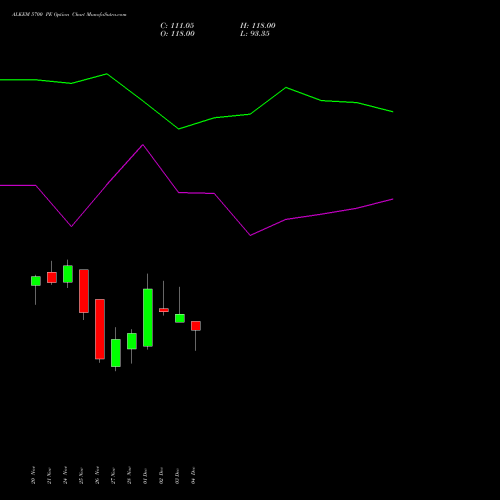Image resolution: width=500 pixels, height=500 pixels.
Task: Click the tall green candlestick for 01 Dec
Action: coord(148,318)
